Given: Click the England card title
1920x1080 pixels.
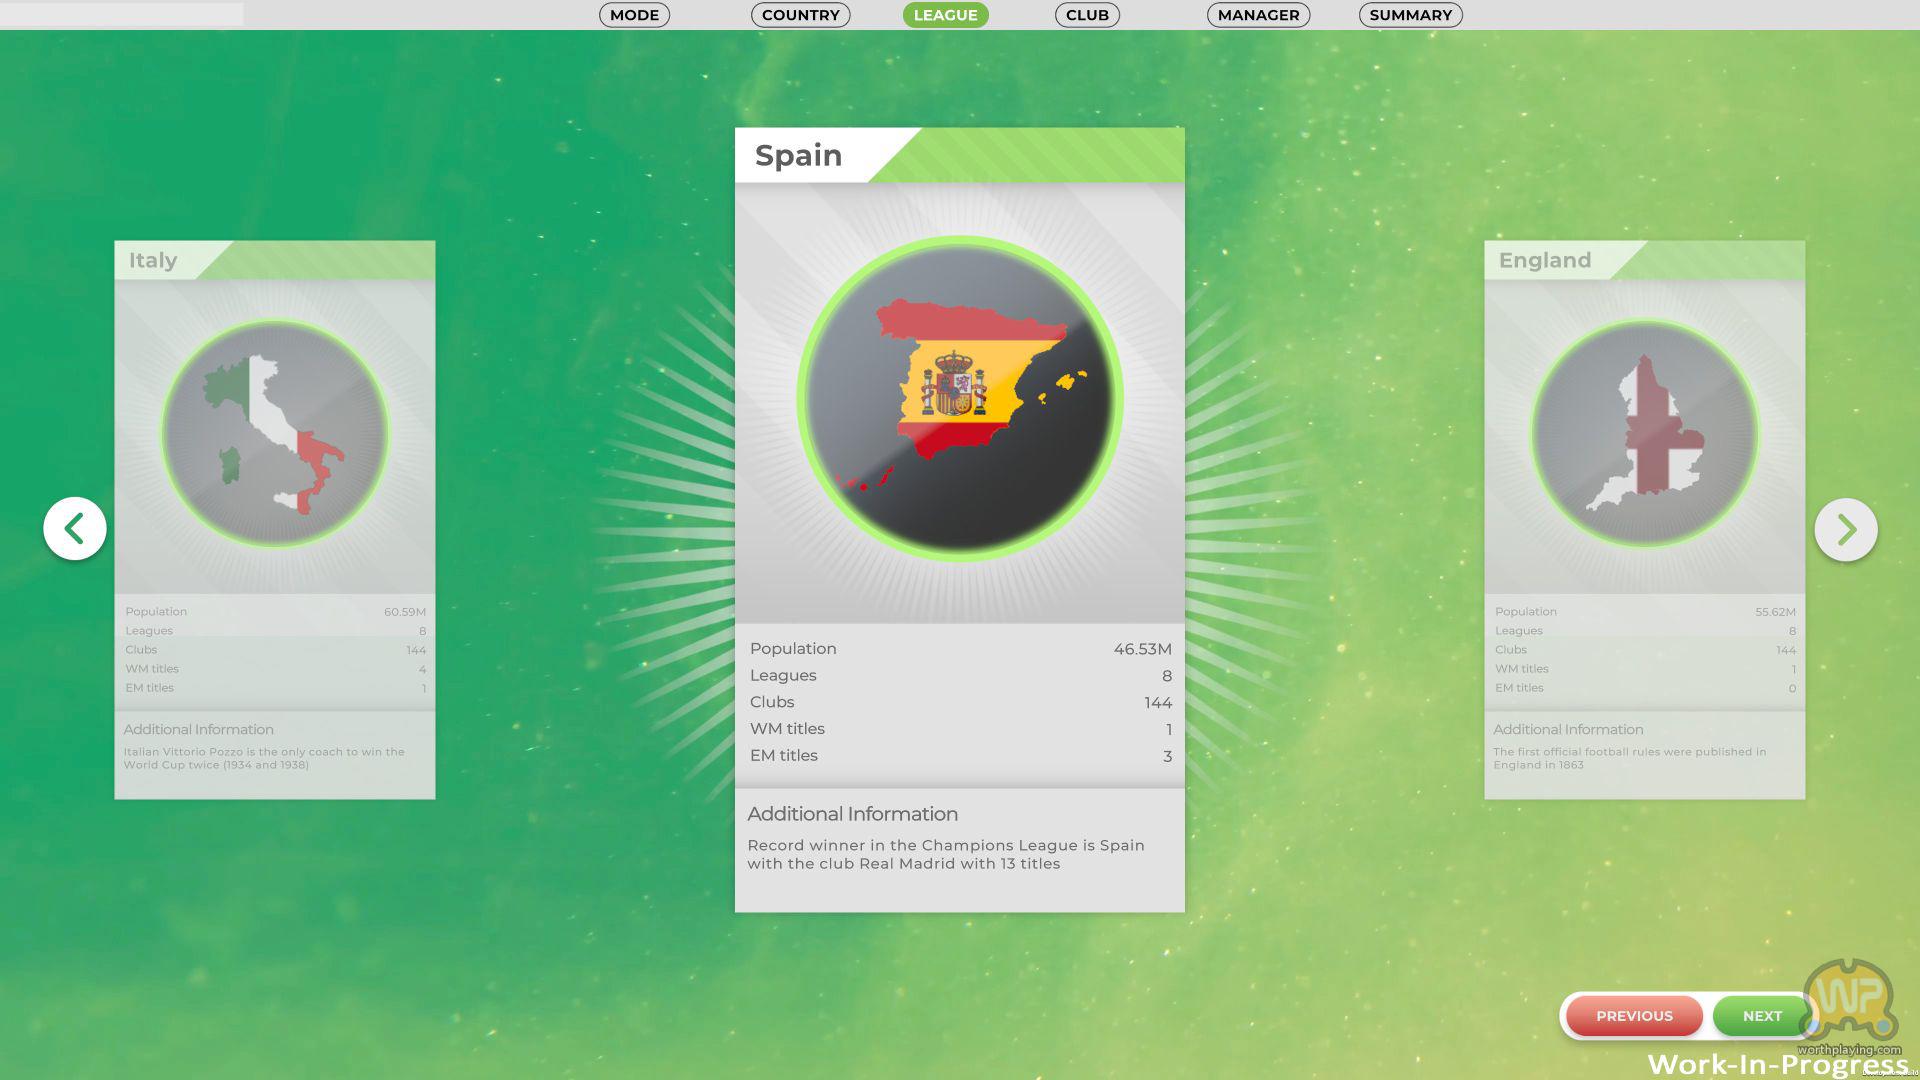Looking at the screenshot, I should (1544, 260).
